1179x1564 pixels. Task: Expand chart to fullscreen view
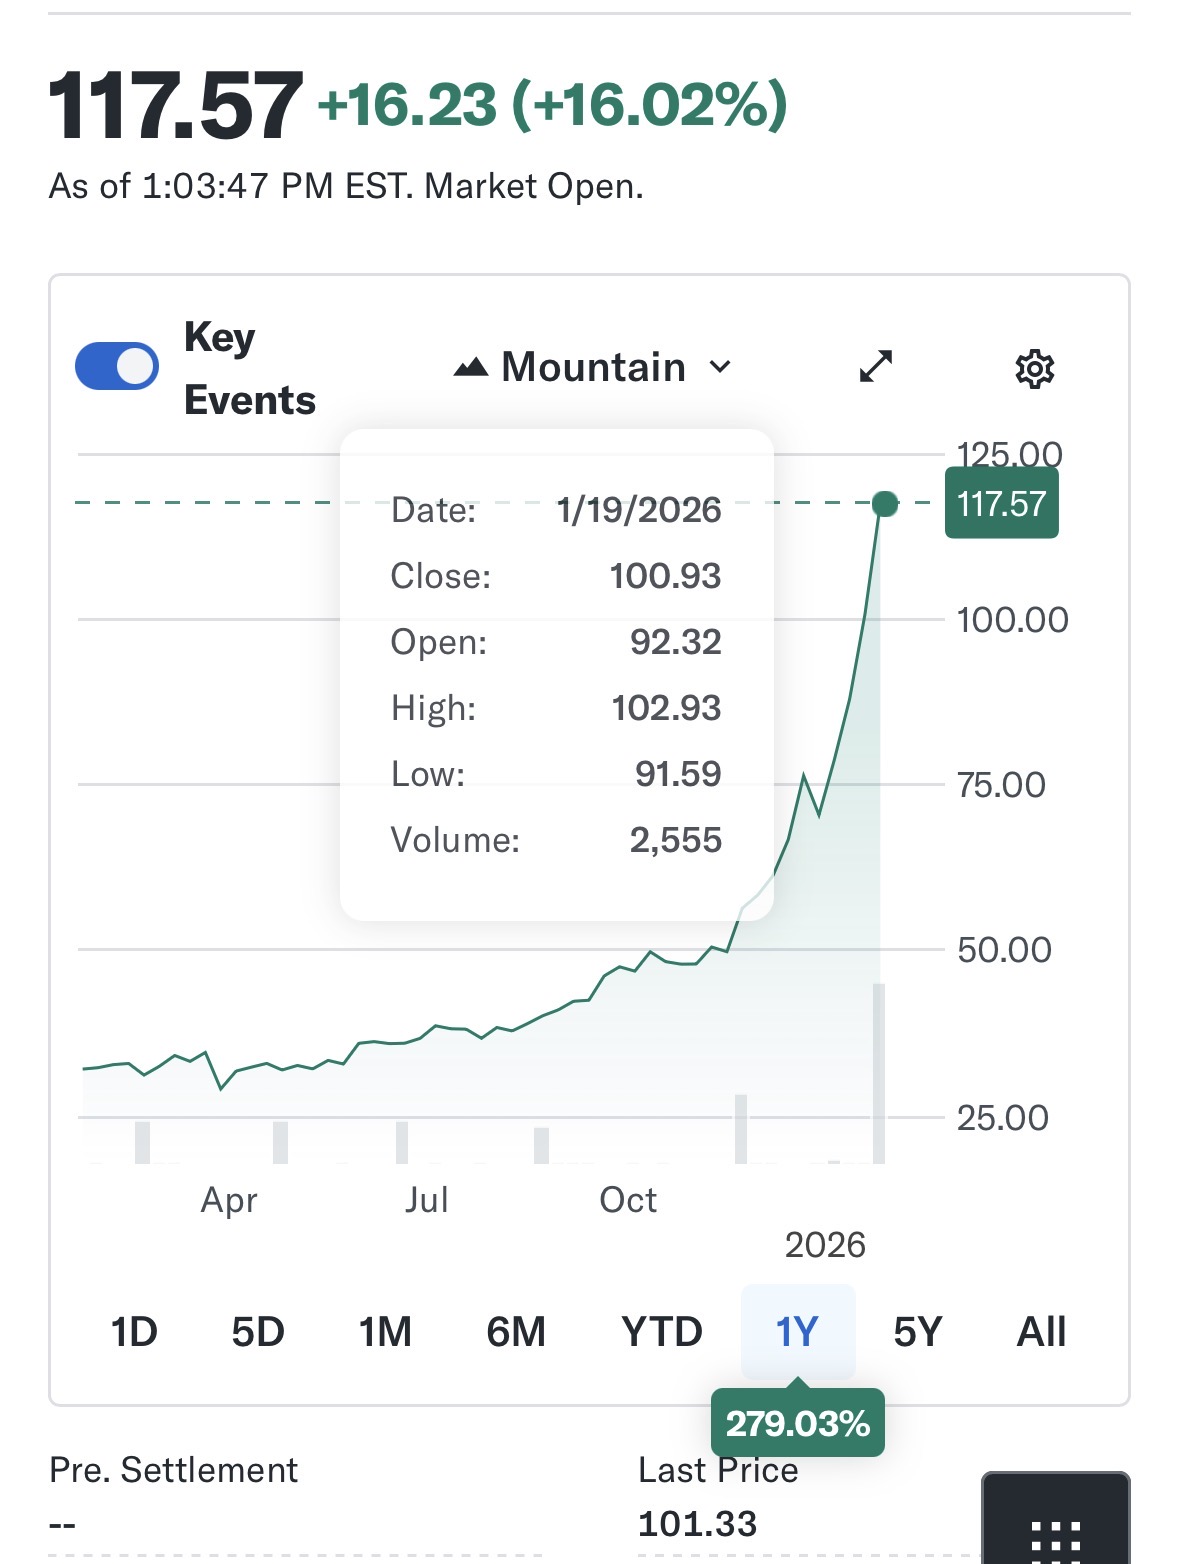[875, 367]
